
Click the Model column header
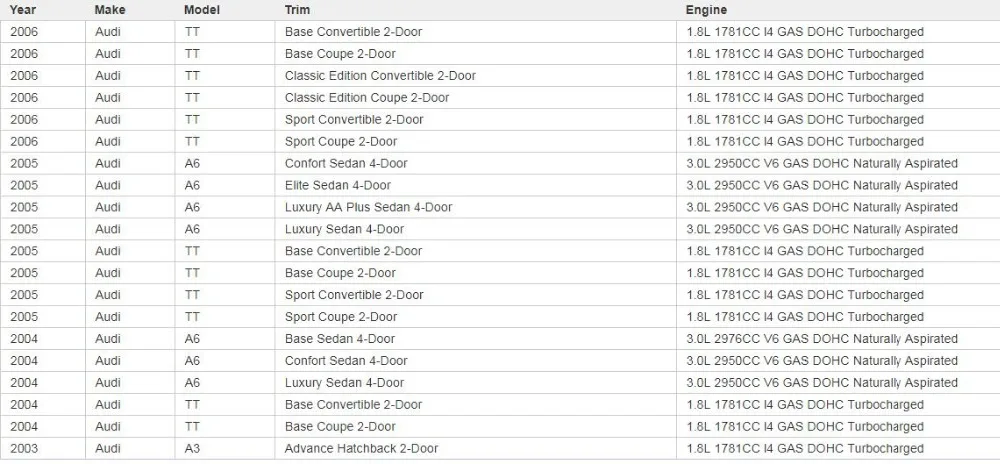coord(202,10)
